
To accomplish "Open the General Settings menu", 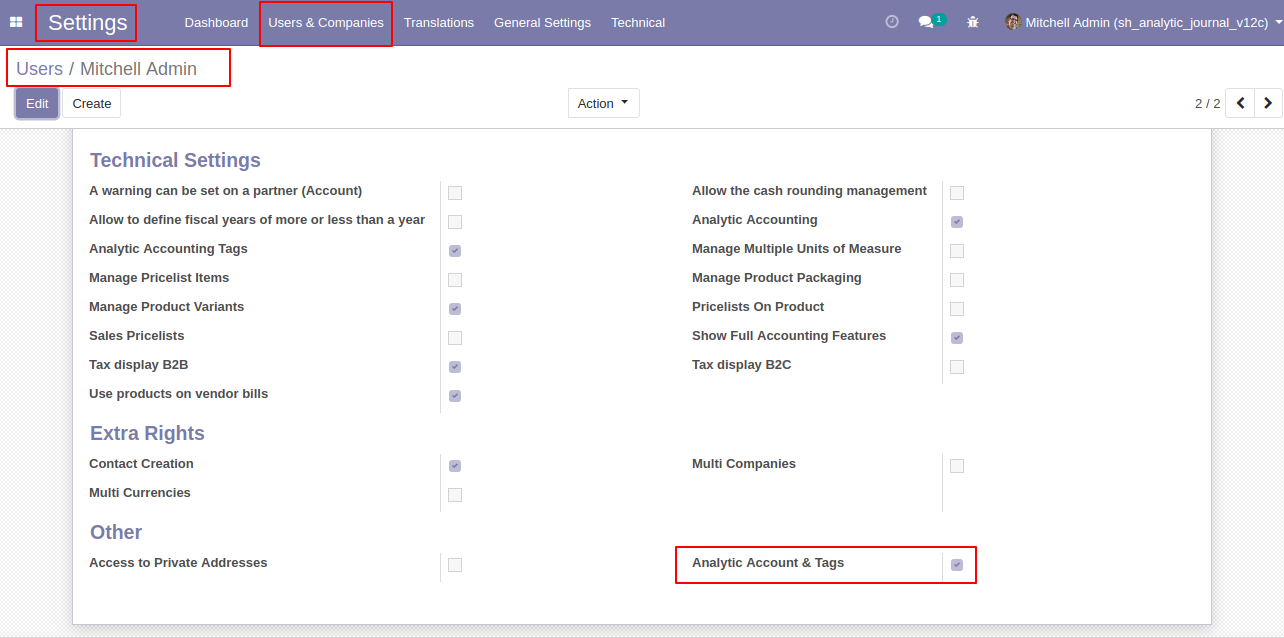I will click(542, 22).
